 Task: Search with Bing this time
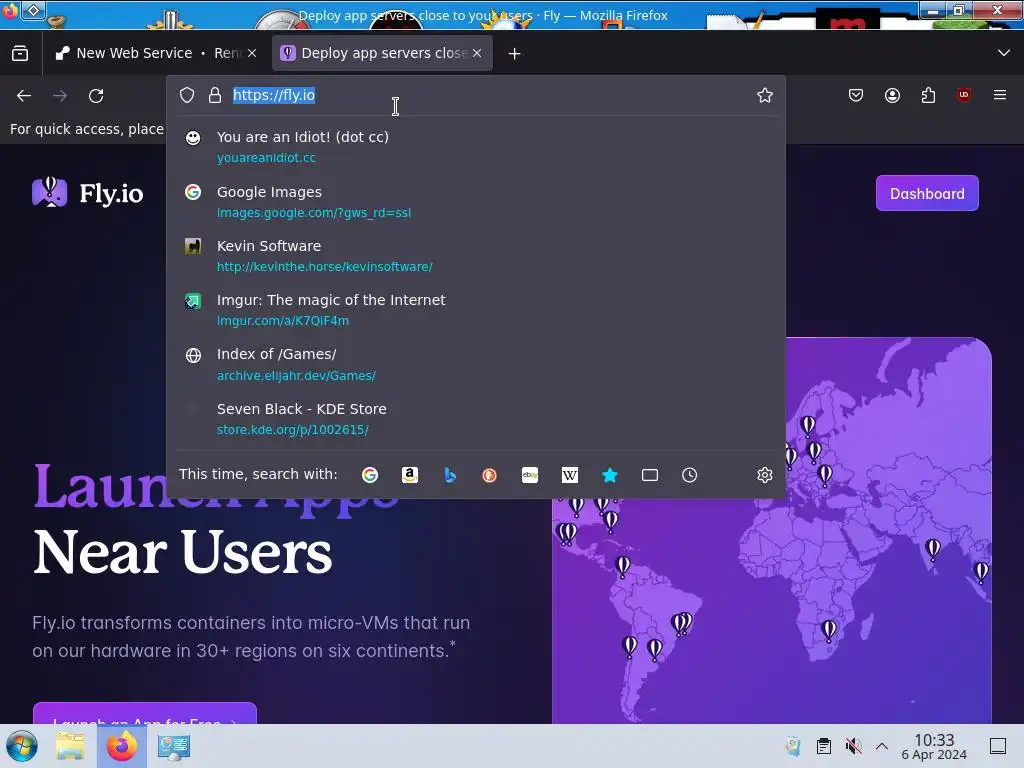(x=450, y=475)
